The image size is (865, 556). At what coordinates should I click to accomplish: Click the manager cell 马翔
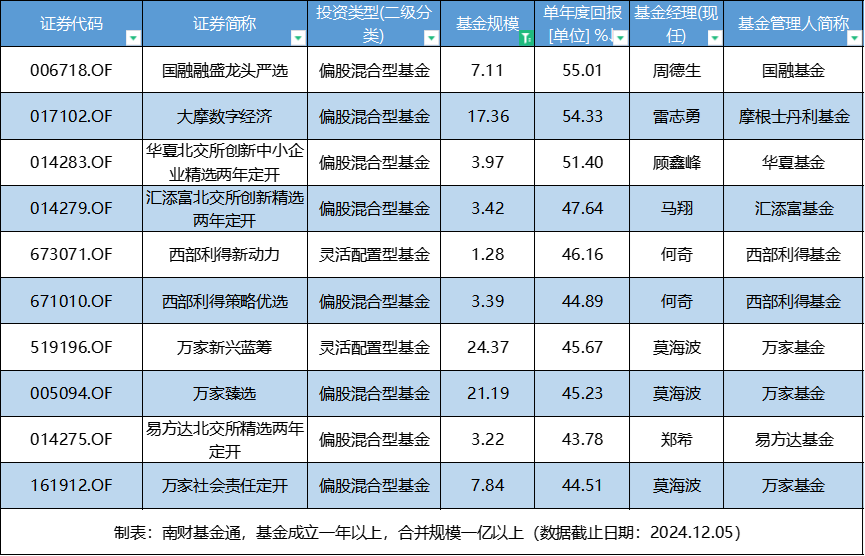[676, 209]
